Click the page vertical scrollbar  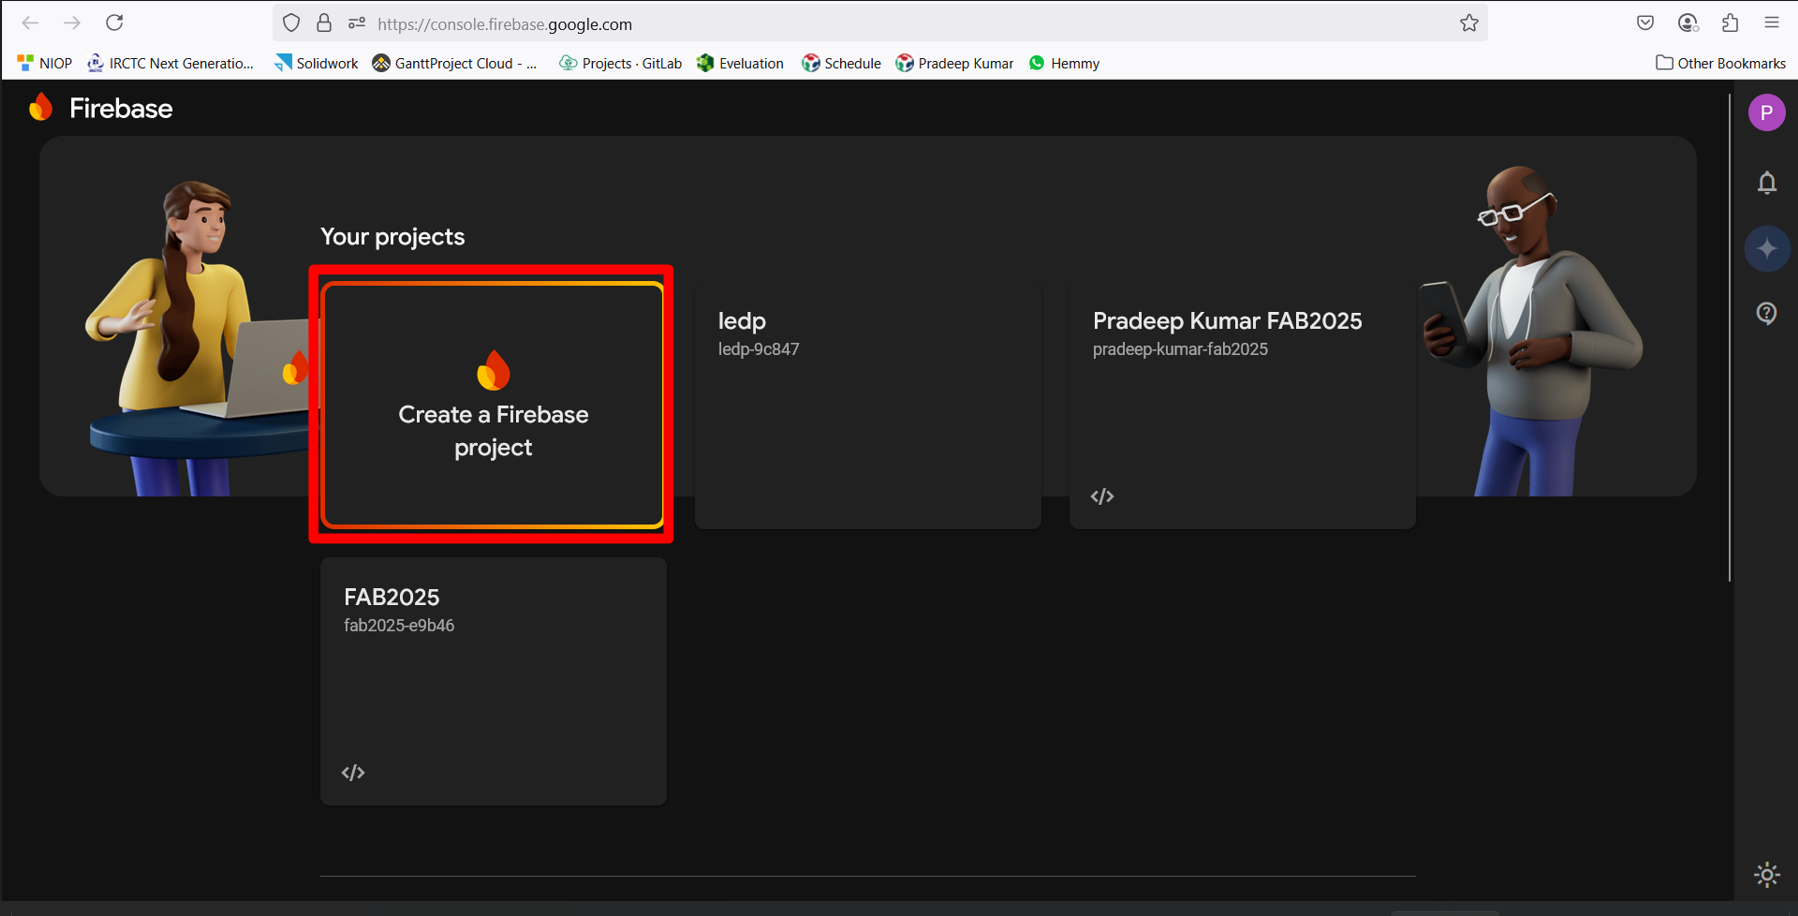(x=1730, y=337)
